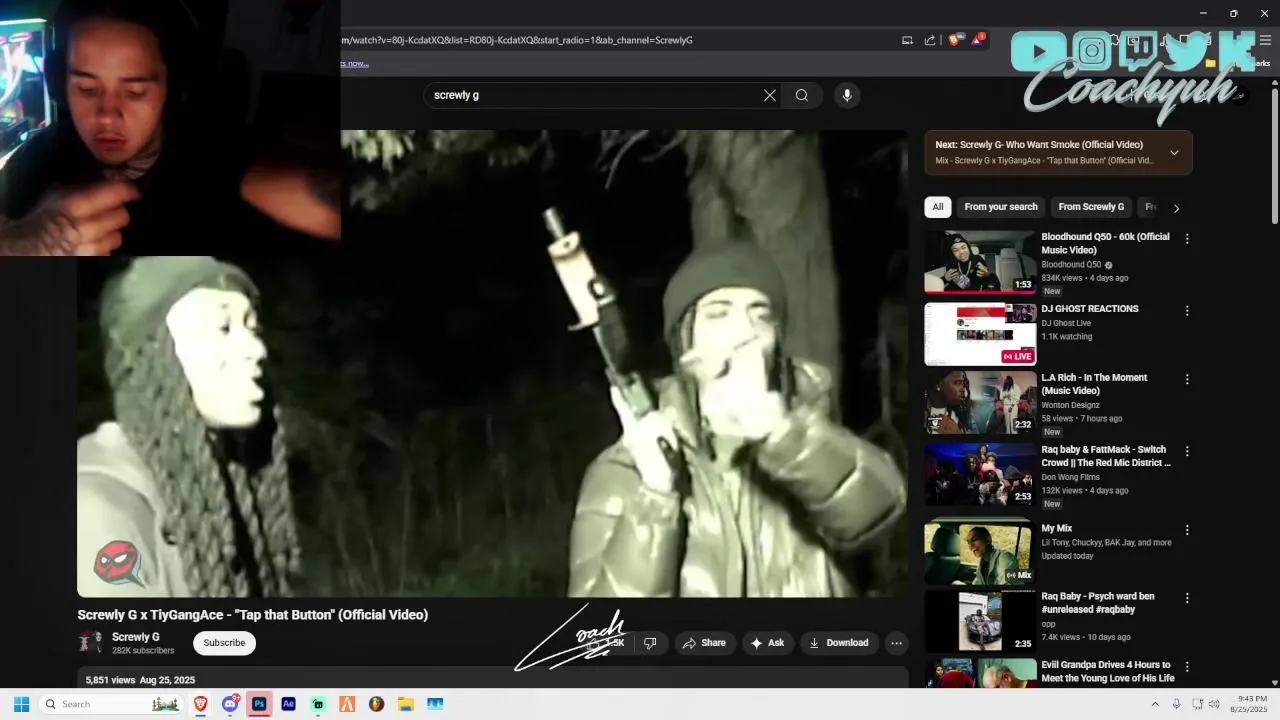Open taskbar clock showing 9:43 PM
This screenshot has width=1280, height=720.
[1248, 704]
